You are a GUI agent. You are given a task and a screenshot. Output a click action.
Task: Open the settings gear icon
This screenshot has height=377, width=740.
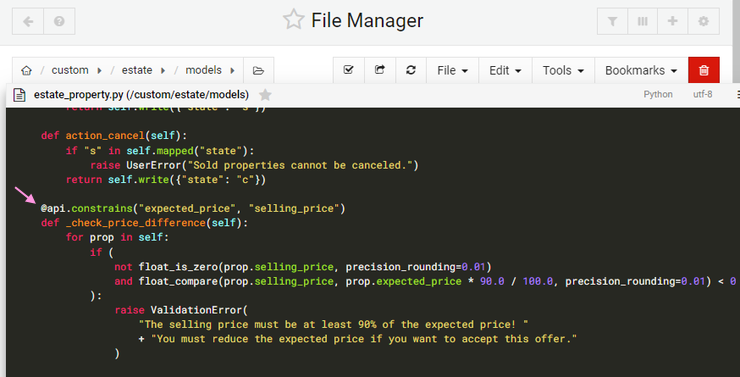tap(704, 21)
